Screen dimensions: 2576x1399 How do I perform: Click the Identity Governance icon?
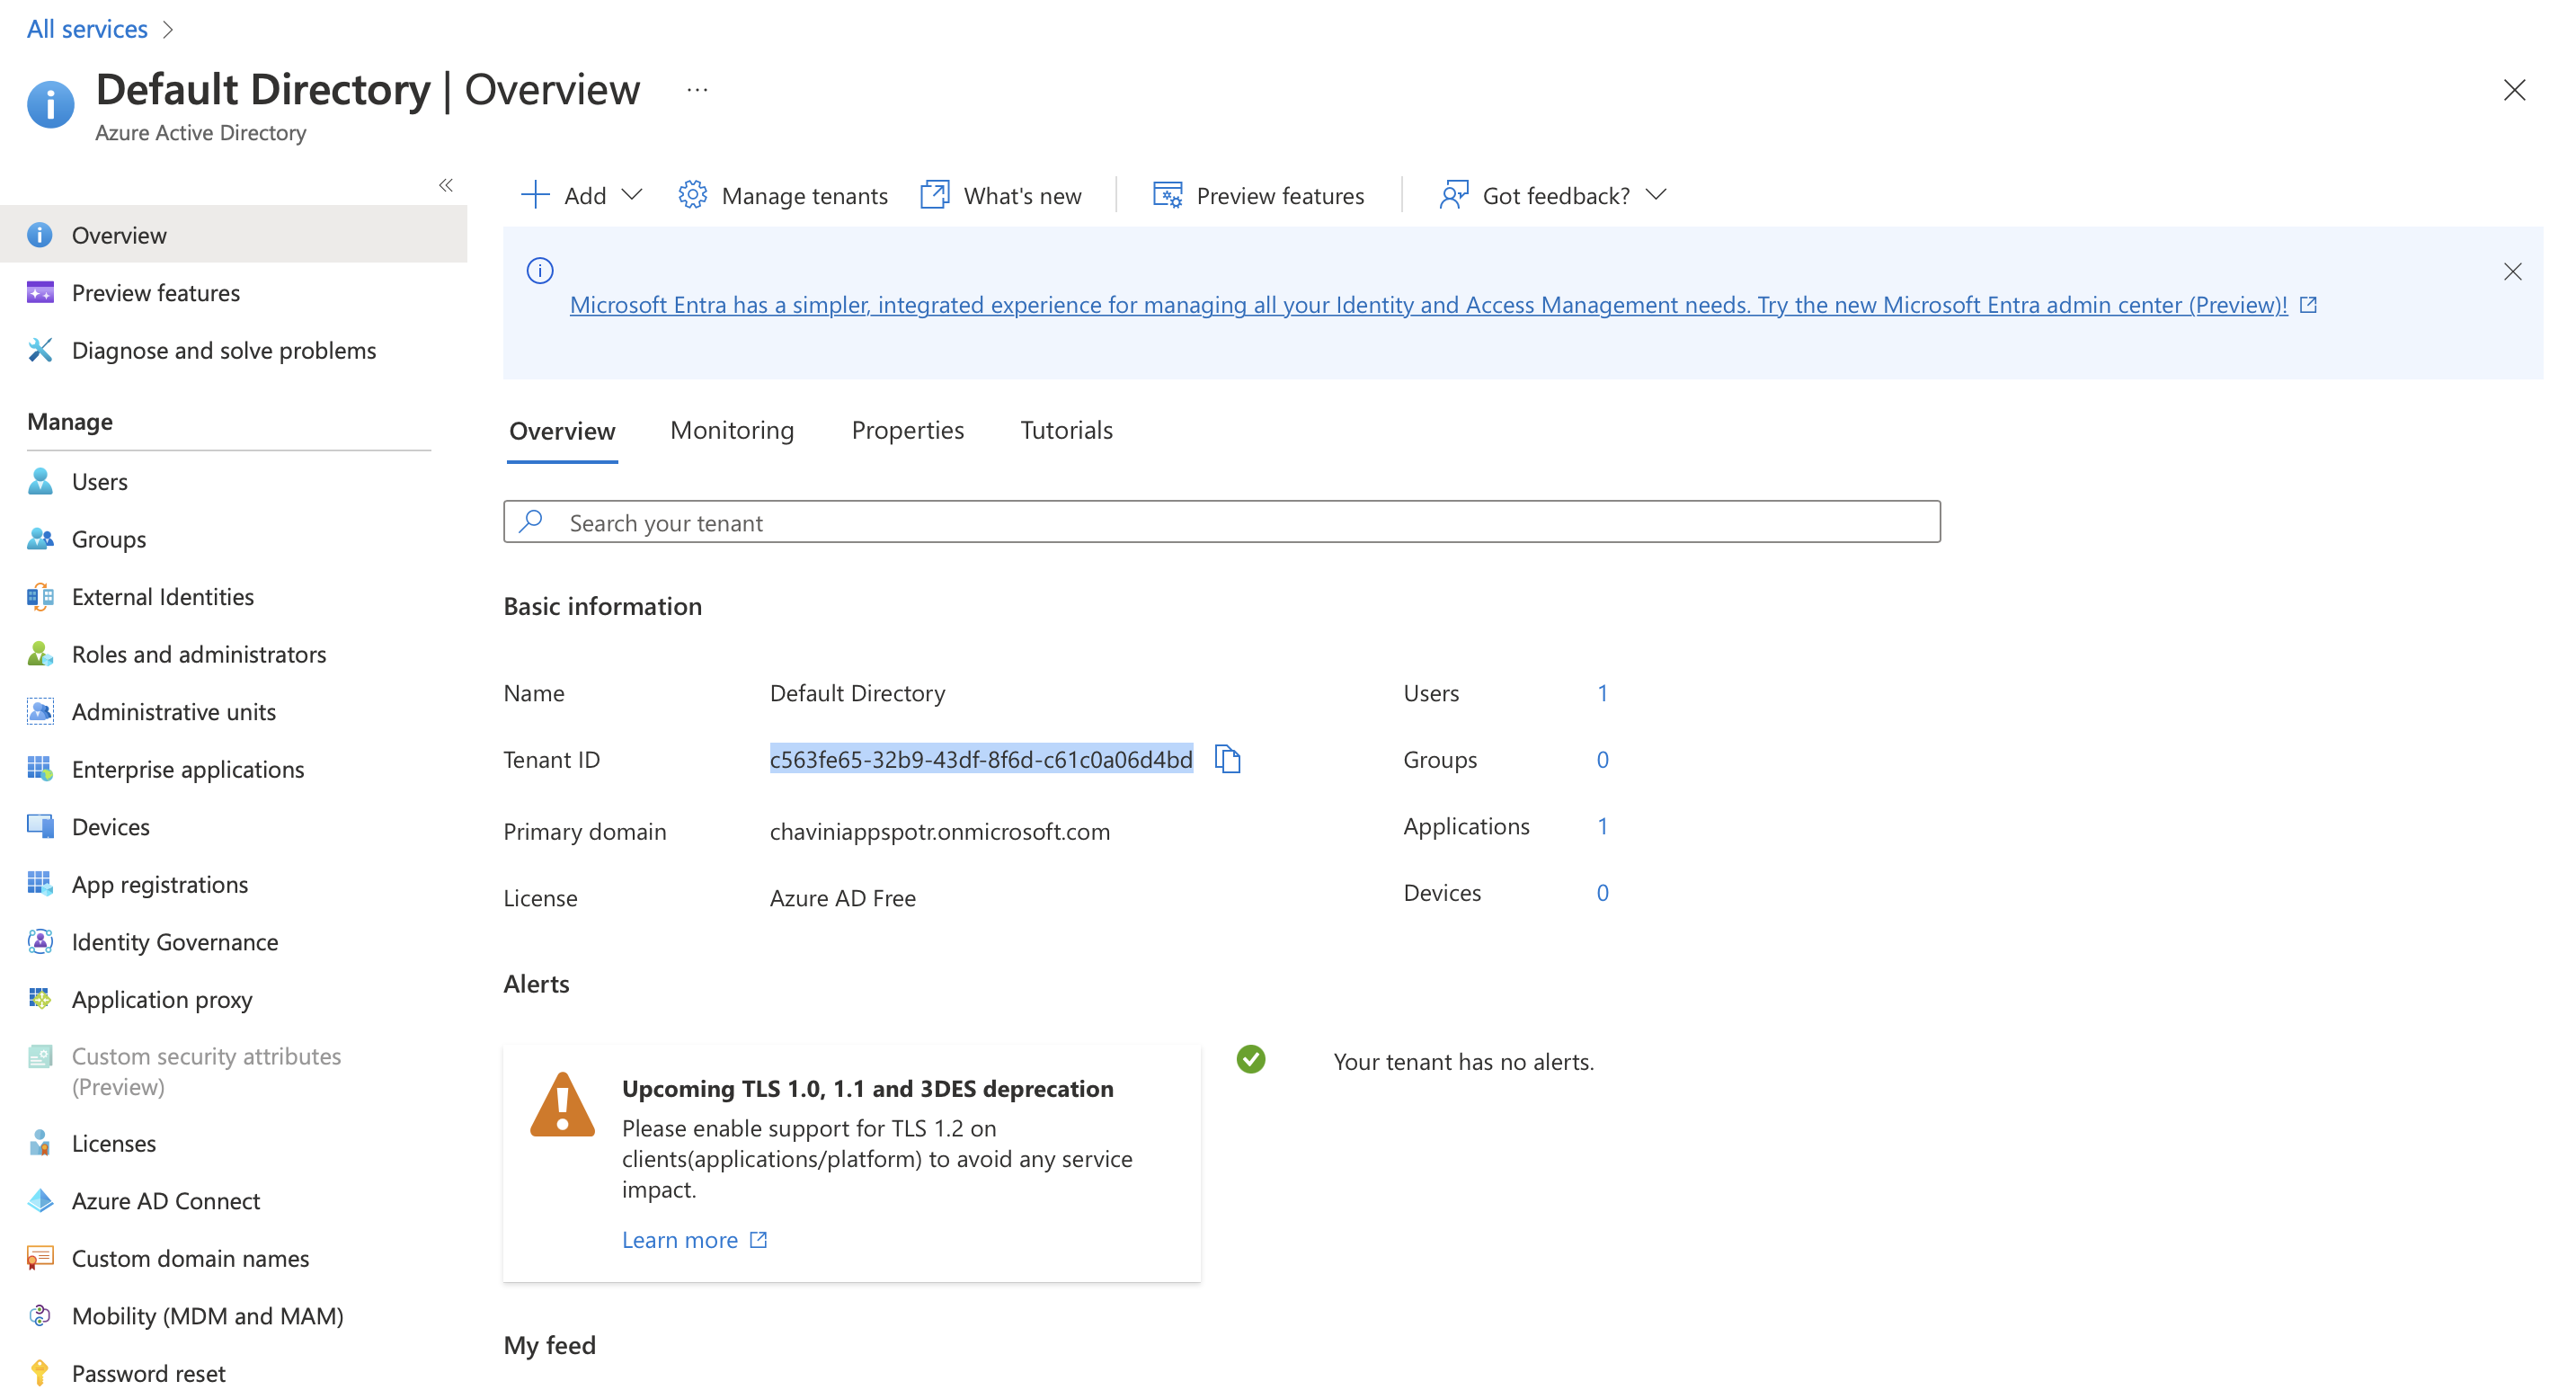coord(40,941)
